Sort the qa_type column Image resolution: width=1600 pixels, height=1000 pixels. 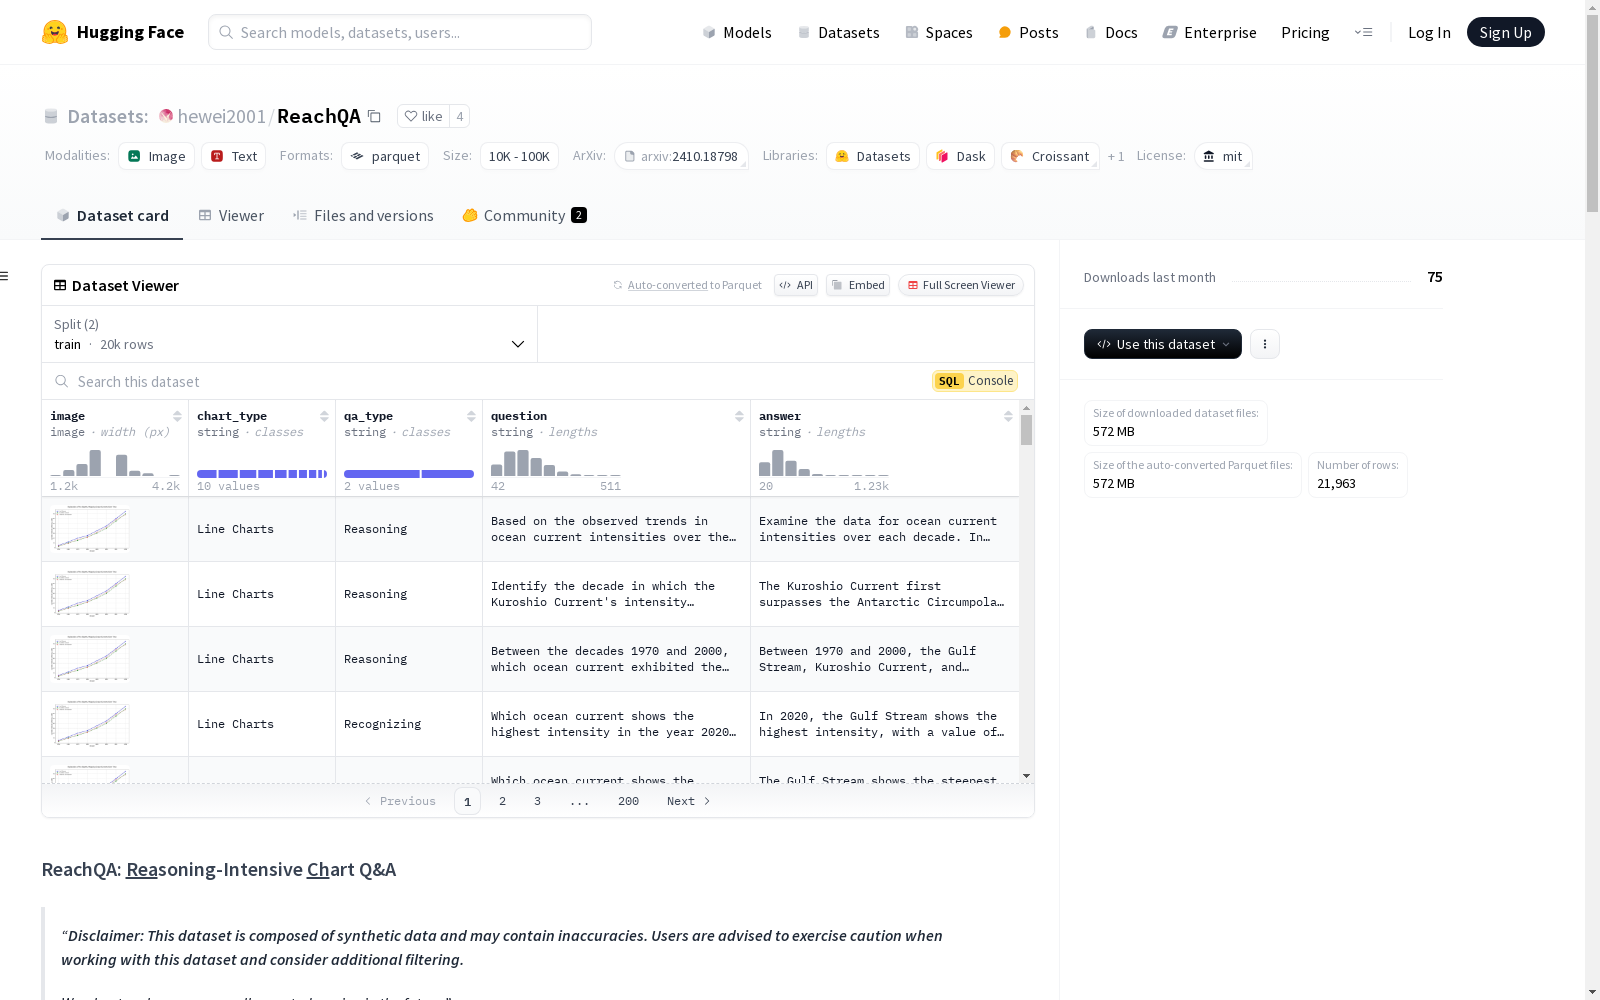pos(471,416)
